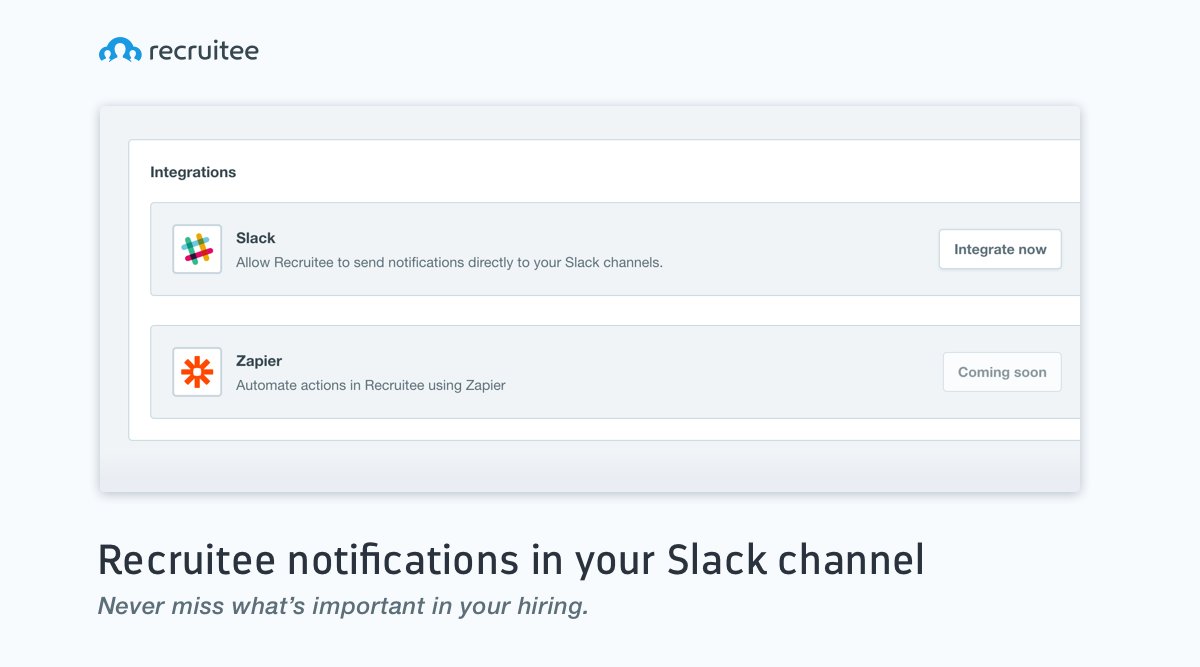This screenshot has width=1200, height=667.
Task: Click the tagline "Never miss what's important in your hiring."
Action: 343,606
